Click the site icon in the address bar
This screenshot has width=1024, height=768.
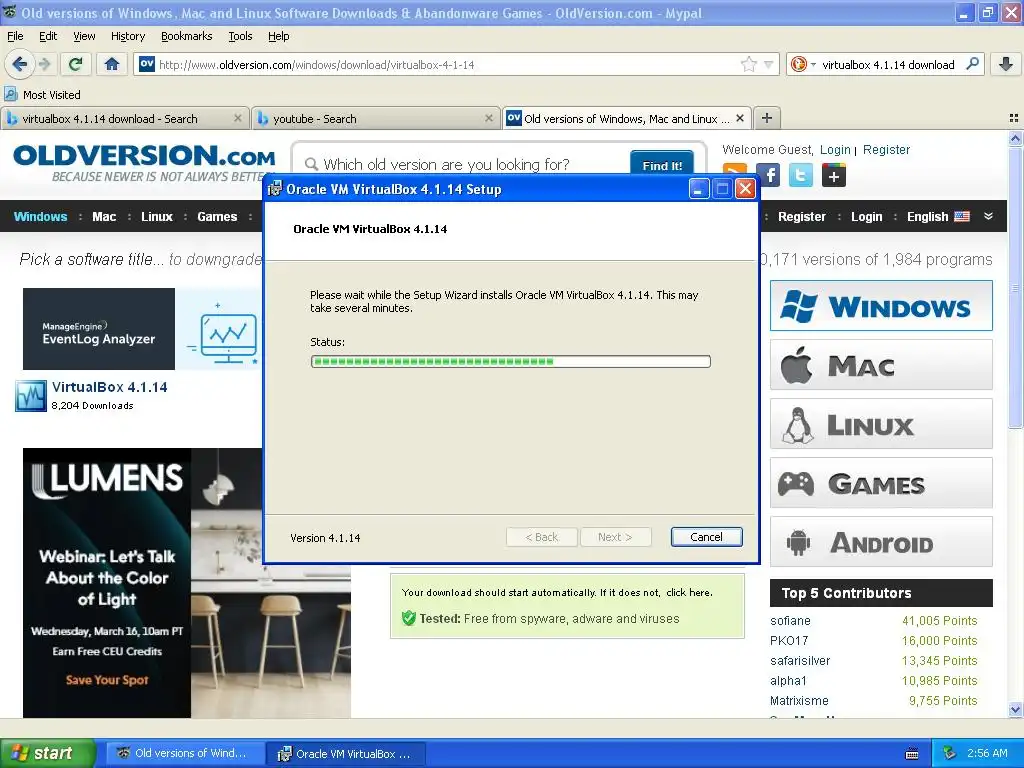pyautogui.click(x=147, y=64)
